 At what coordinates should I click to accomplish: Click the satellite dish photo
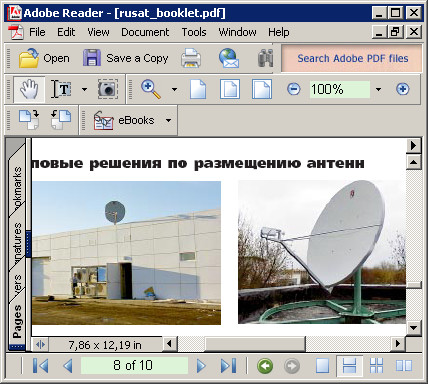pyautogui.click(x=322, y=252)
